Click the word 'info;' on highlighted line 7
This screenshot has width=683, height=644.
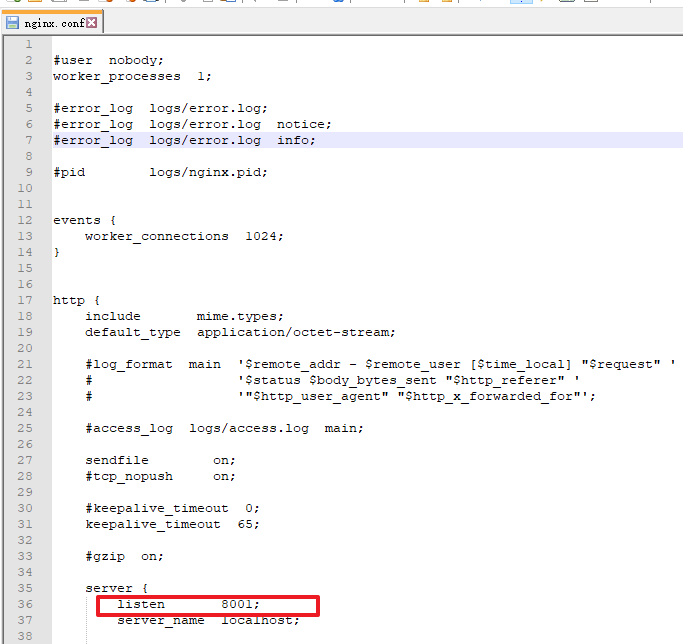(x=296, y=140)
